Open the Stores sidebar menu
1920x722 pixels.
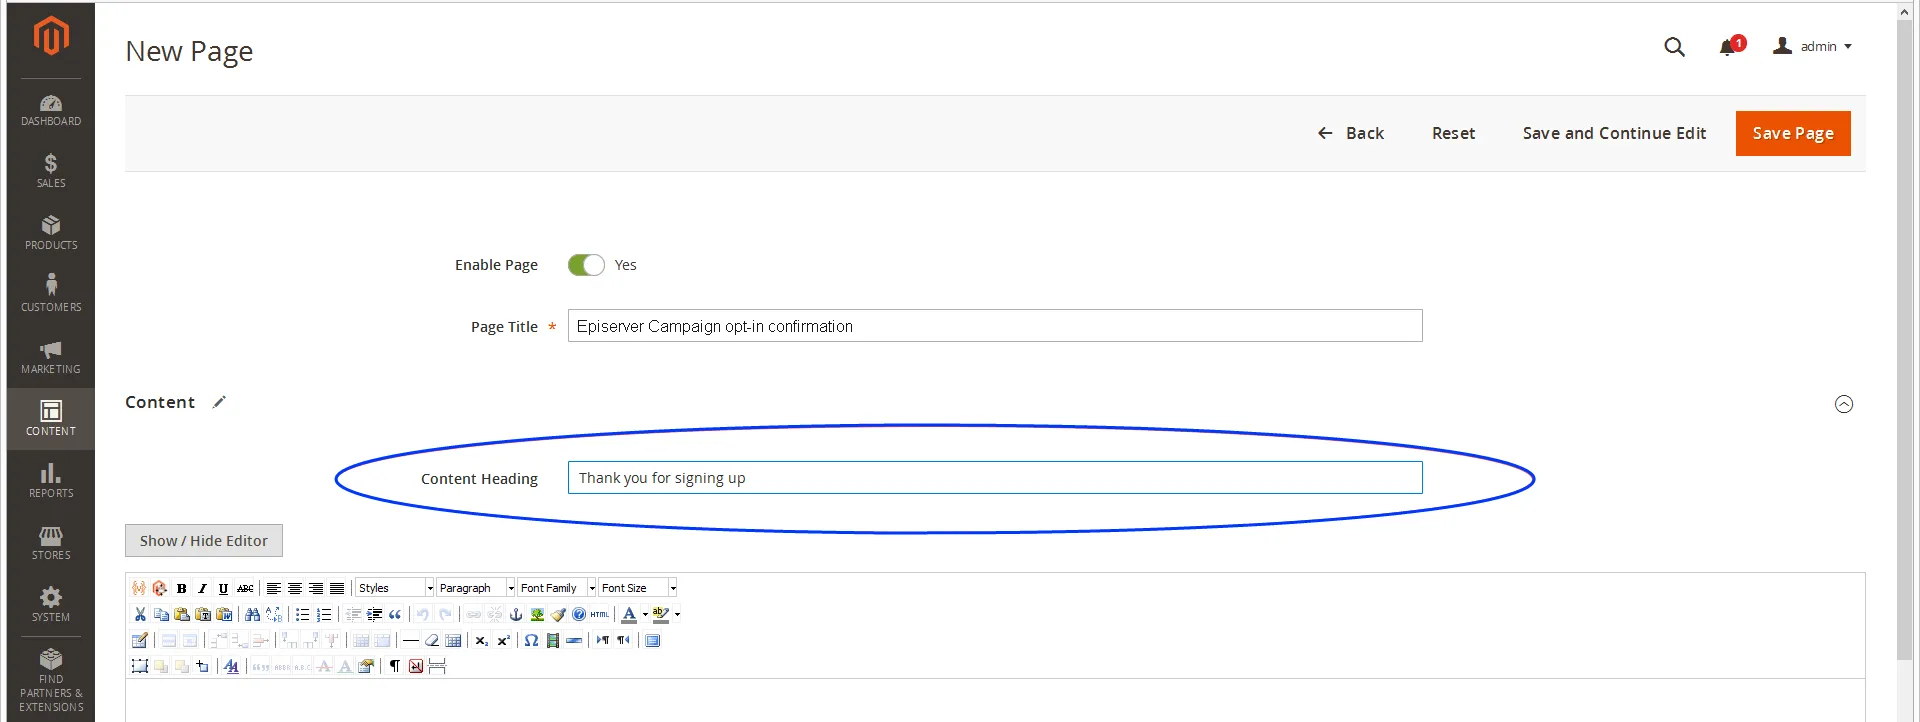point(51,543)
